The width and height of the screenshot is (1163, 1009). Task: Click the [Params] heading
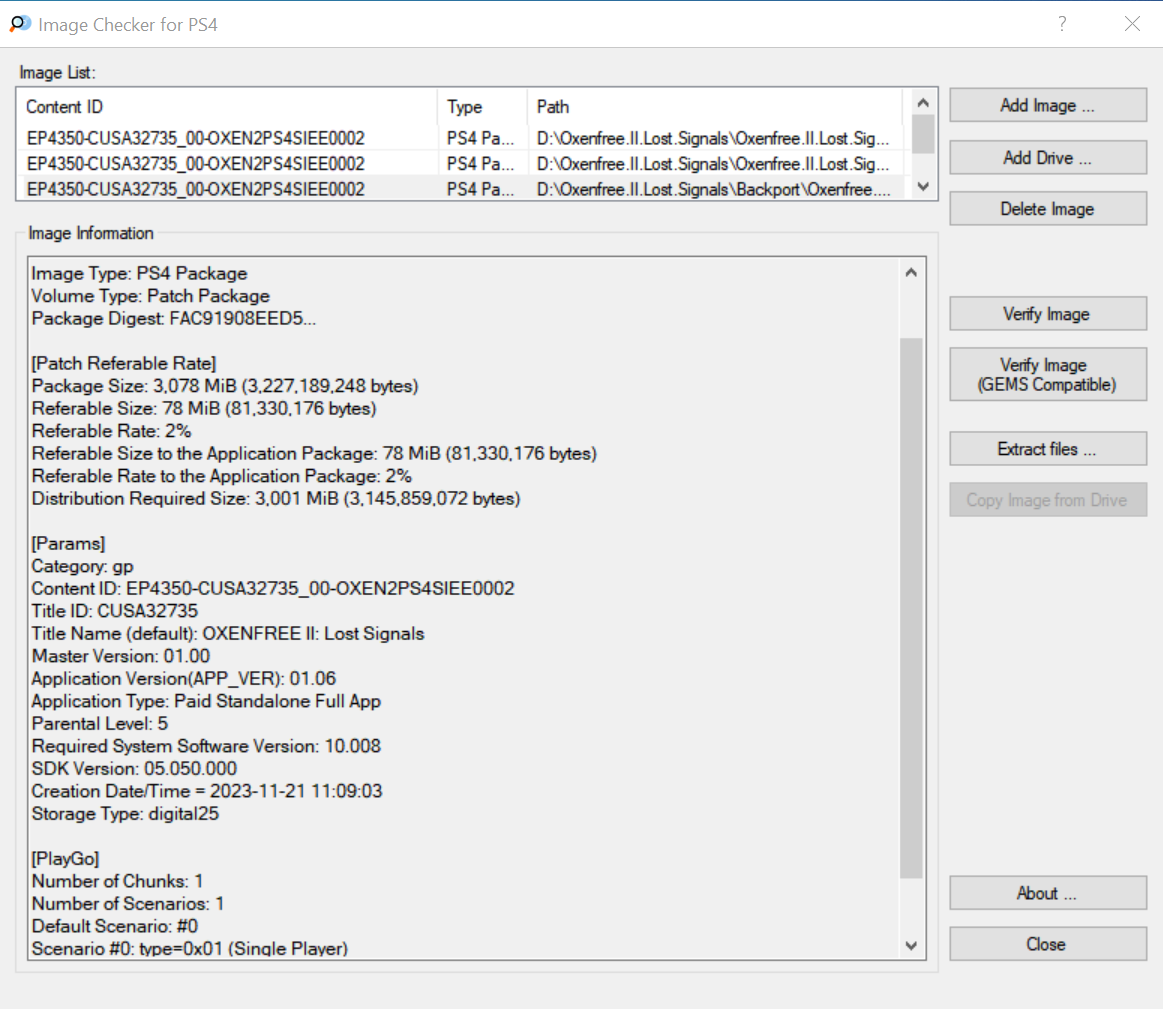pyautogui.click(x=68, y=543)
